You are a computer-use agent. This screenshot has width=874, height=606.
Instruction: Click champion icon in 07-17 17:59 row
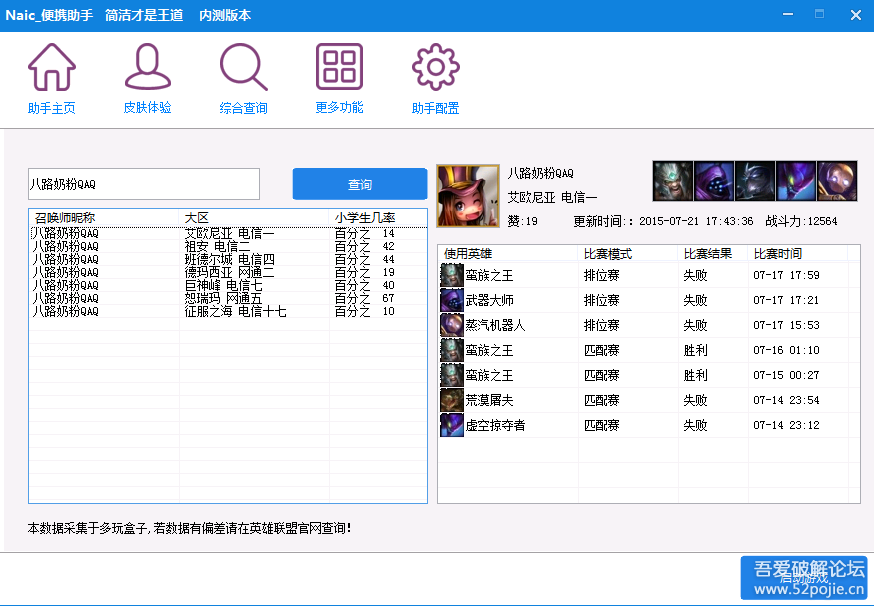click(452, 275)
